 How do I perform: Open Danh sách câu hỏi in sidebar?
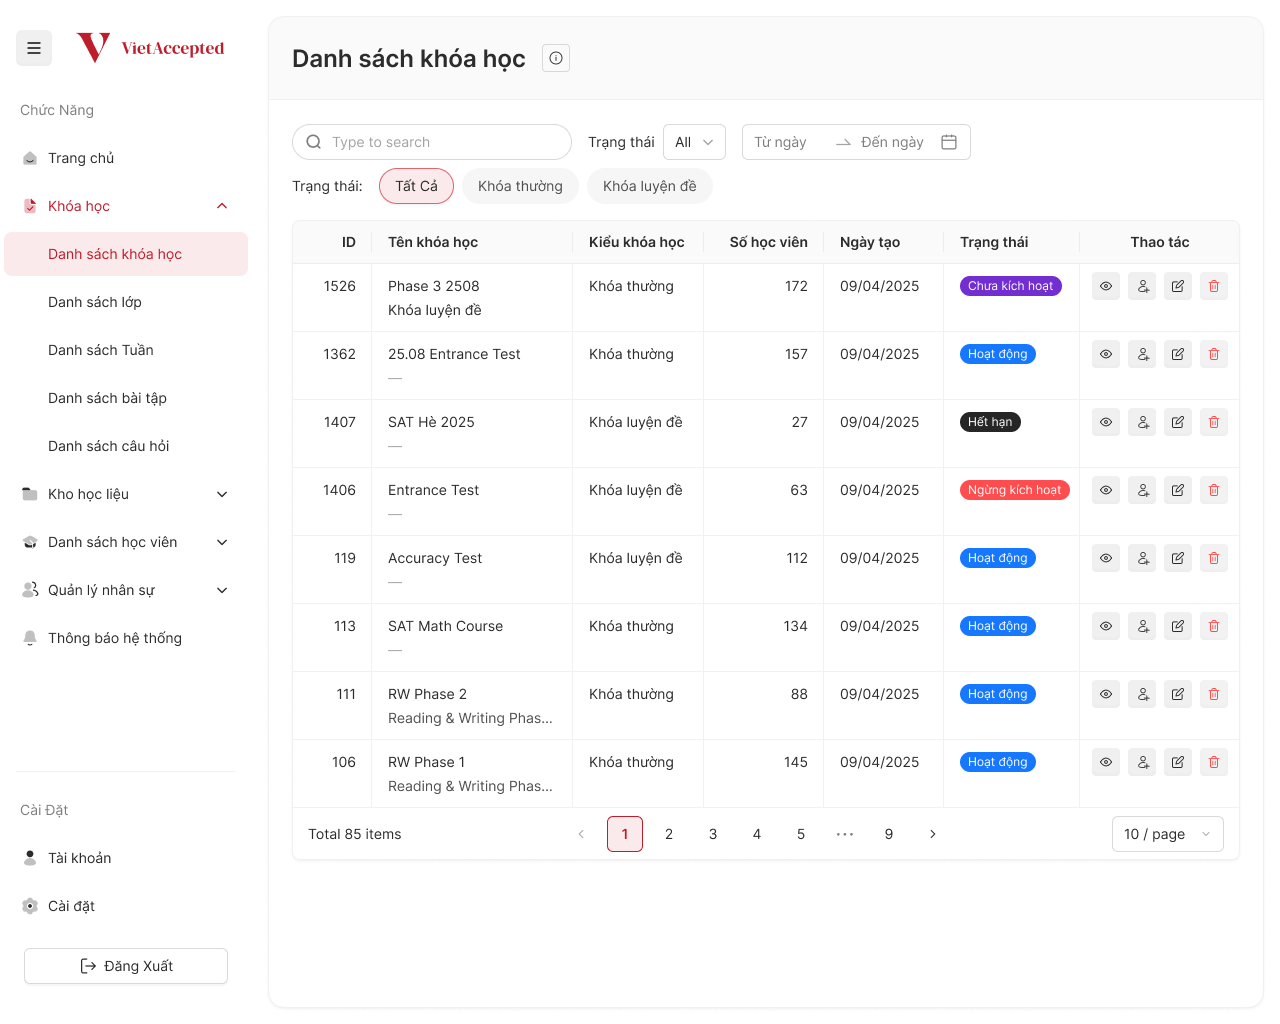point(126,446)
